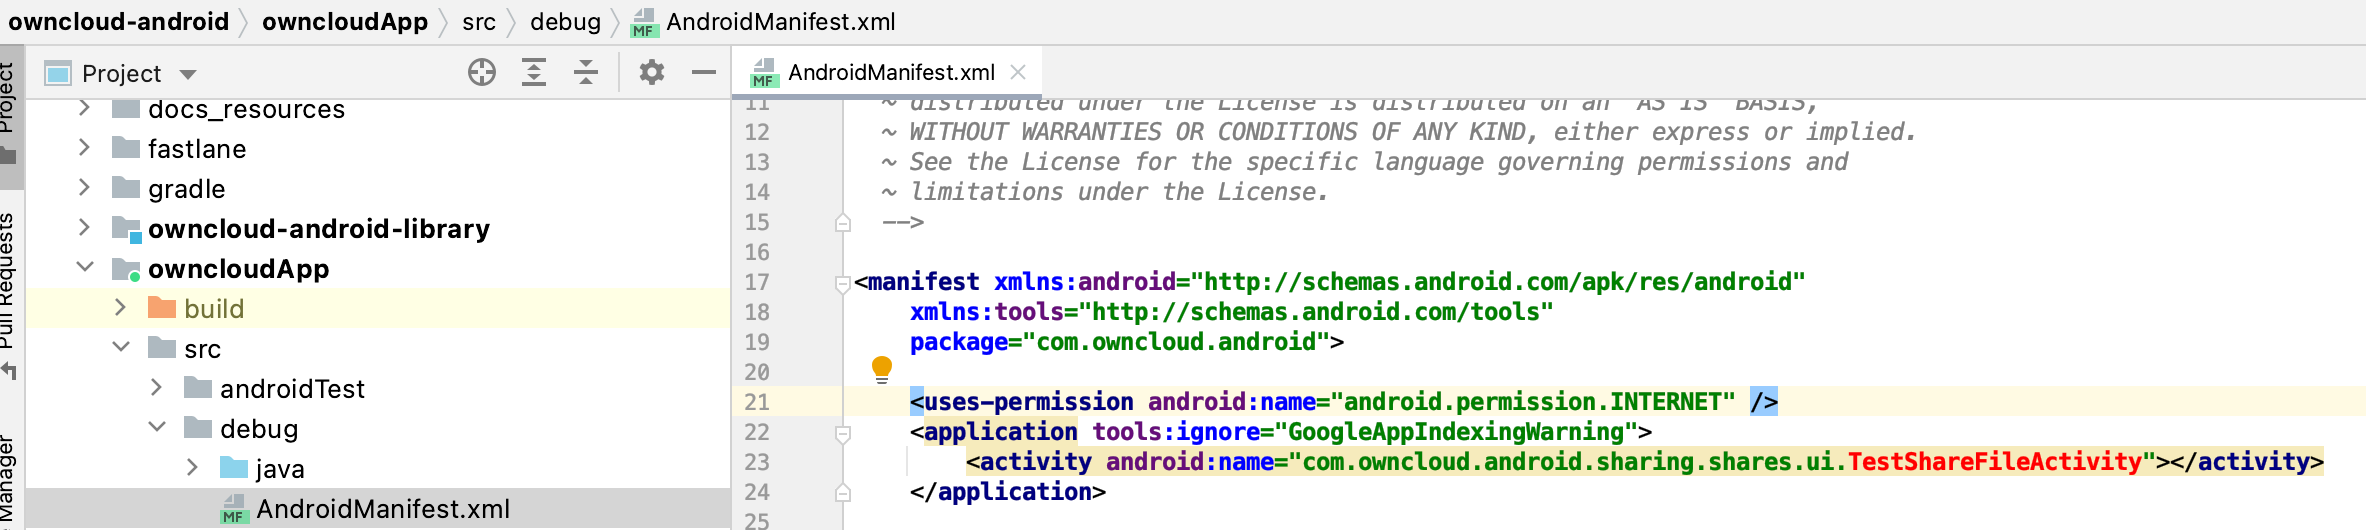Screen dimensions: 2366x530
Task: Click manifest file icon in AndroidManifest.xml tab
Action: coord(764,73)
